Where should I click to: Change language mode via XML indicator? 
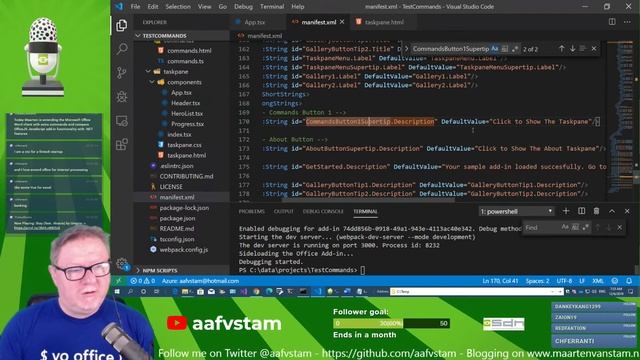click(x=598, y=281)
